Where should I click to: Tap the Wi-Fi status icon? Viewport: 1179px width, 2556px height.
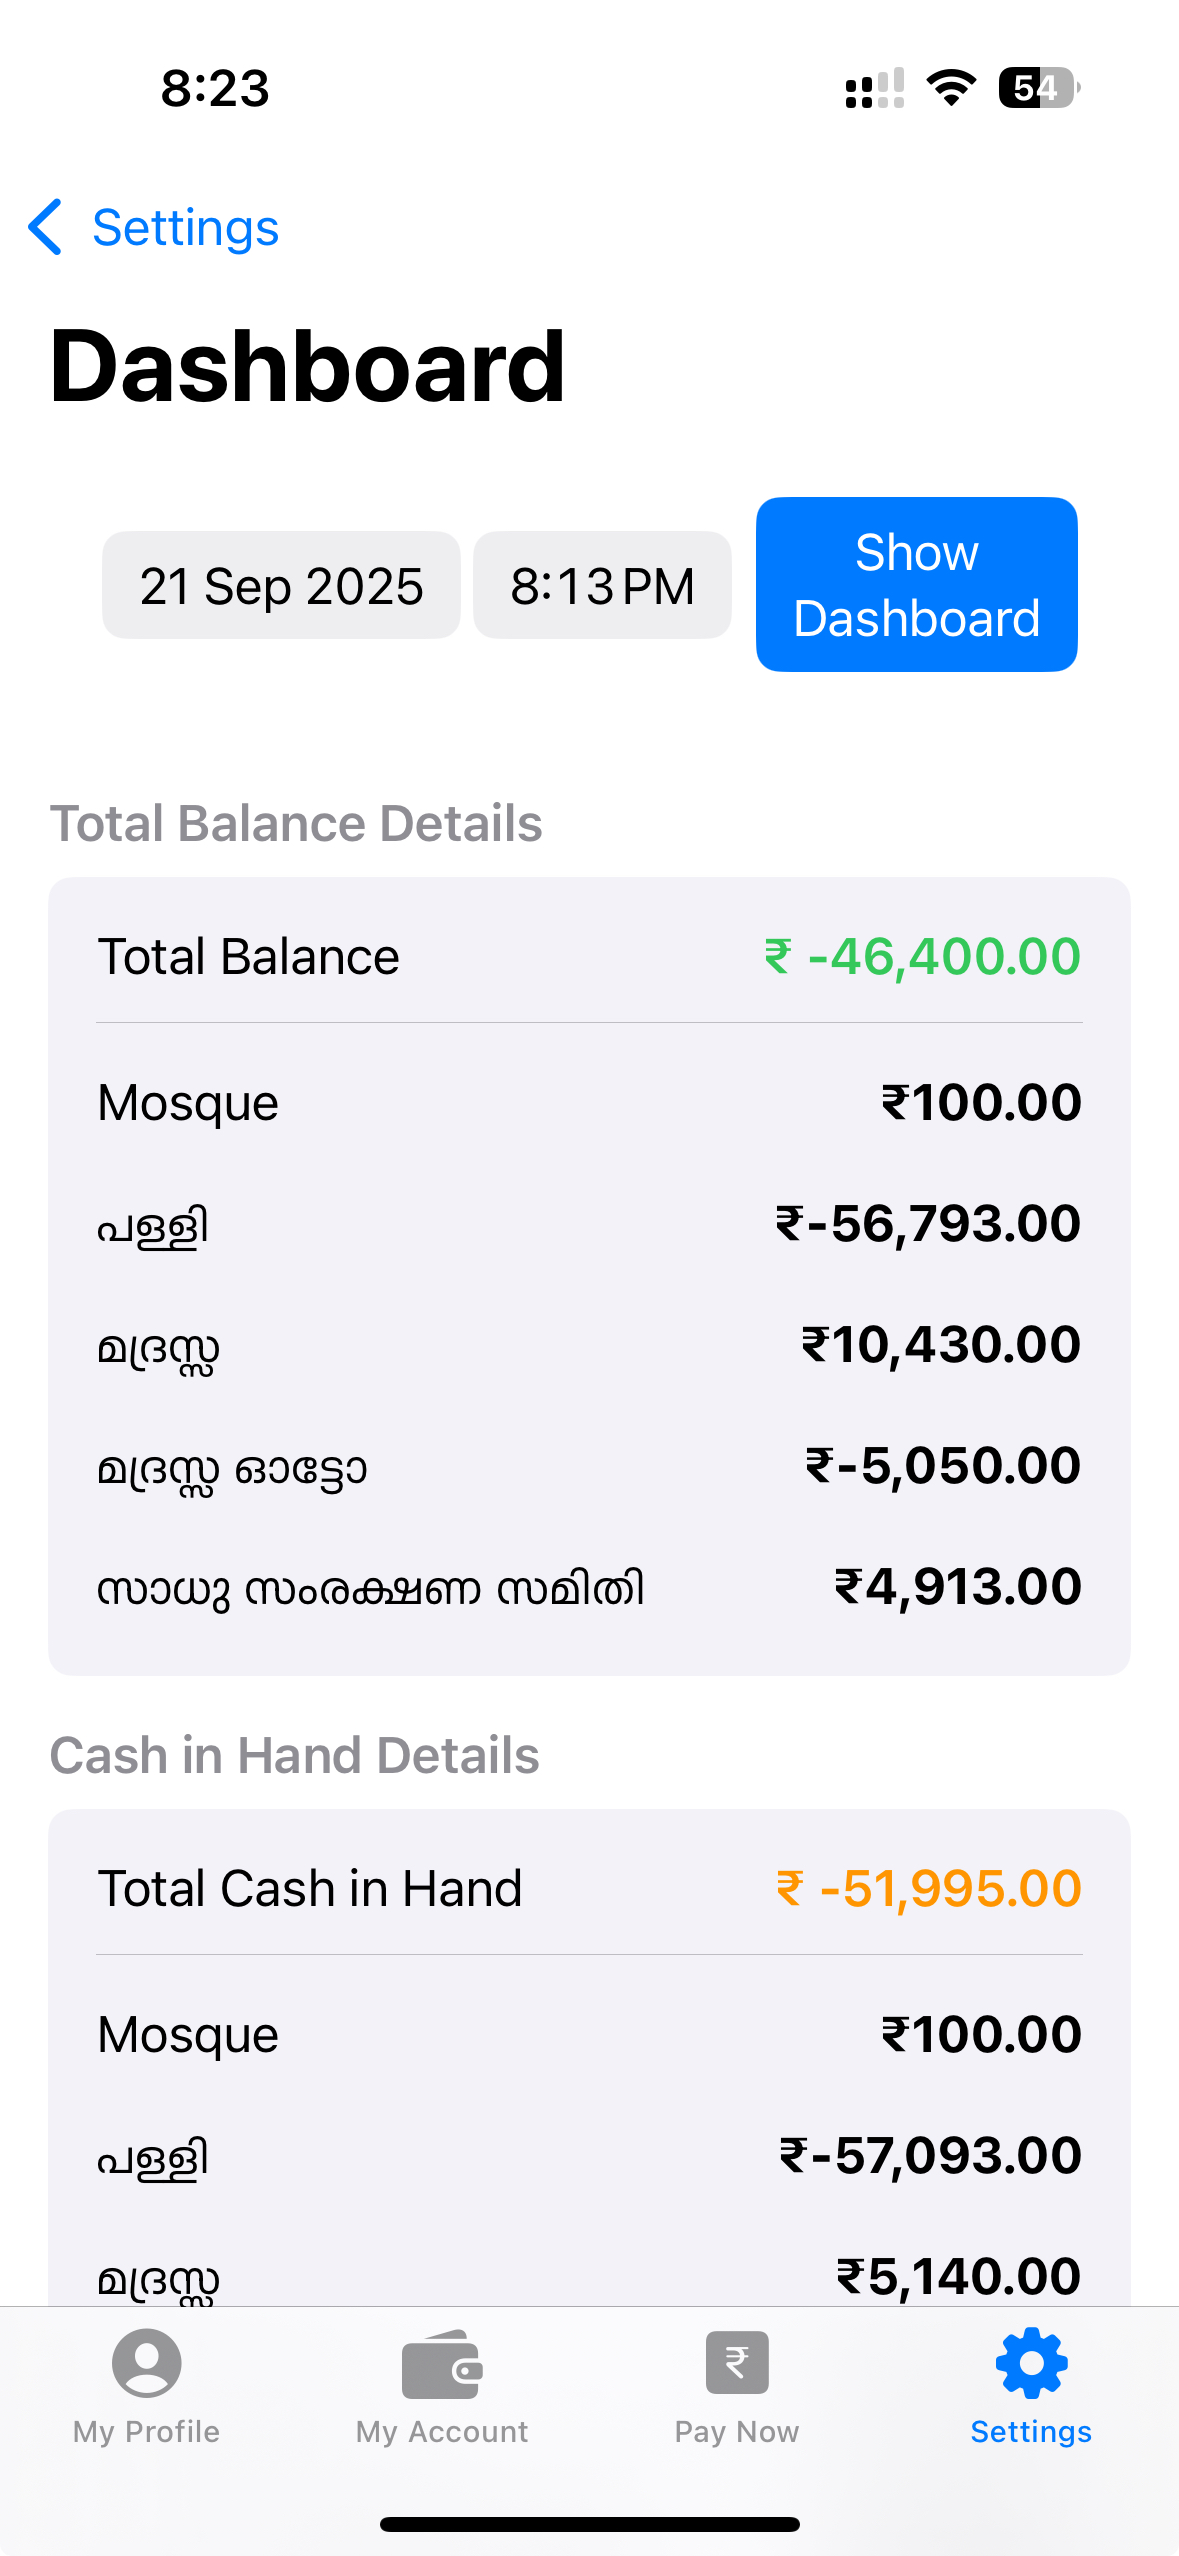point(951,88)
